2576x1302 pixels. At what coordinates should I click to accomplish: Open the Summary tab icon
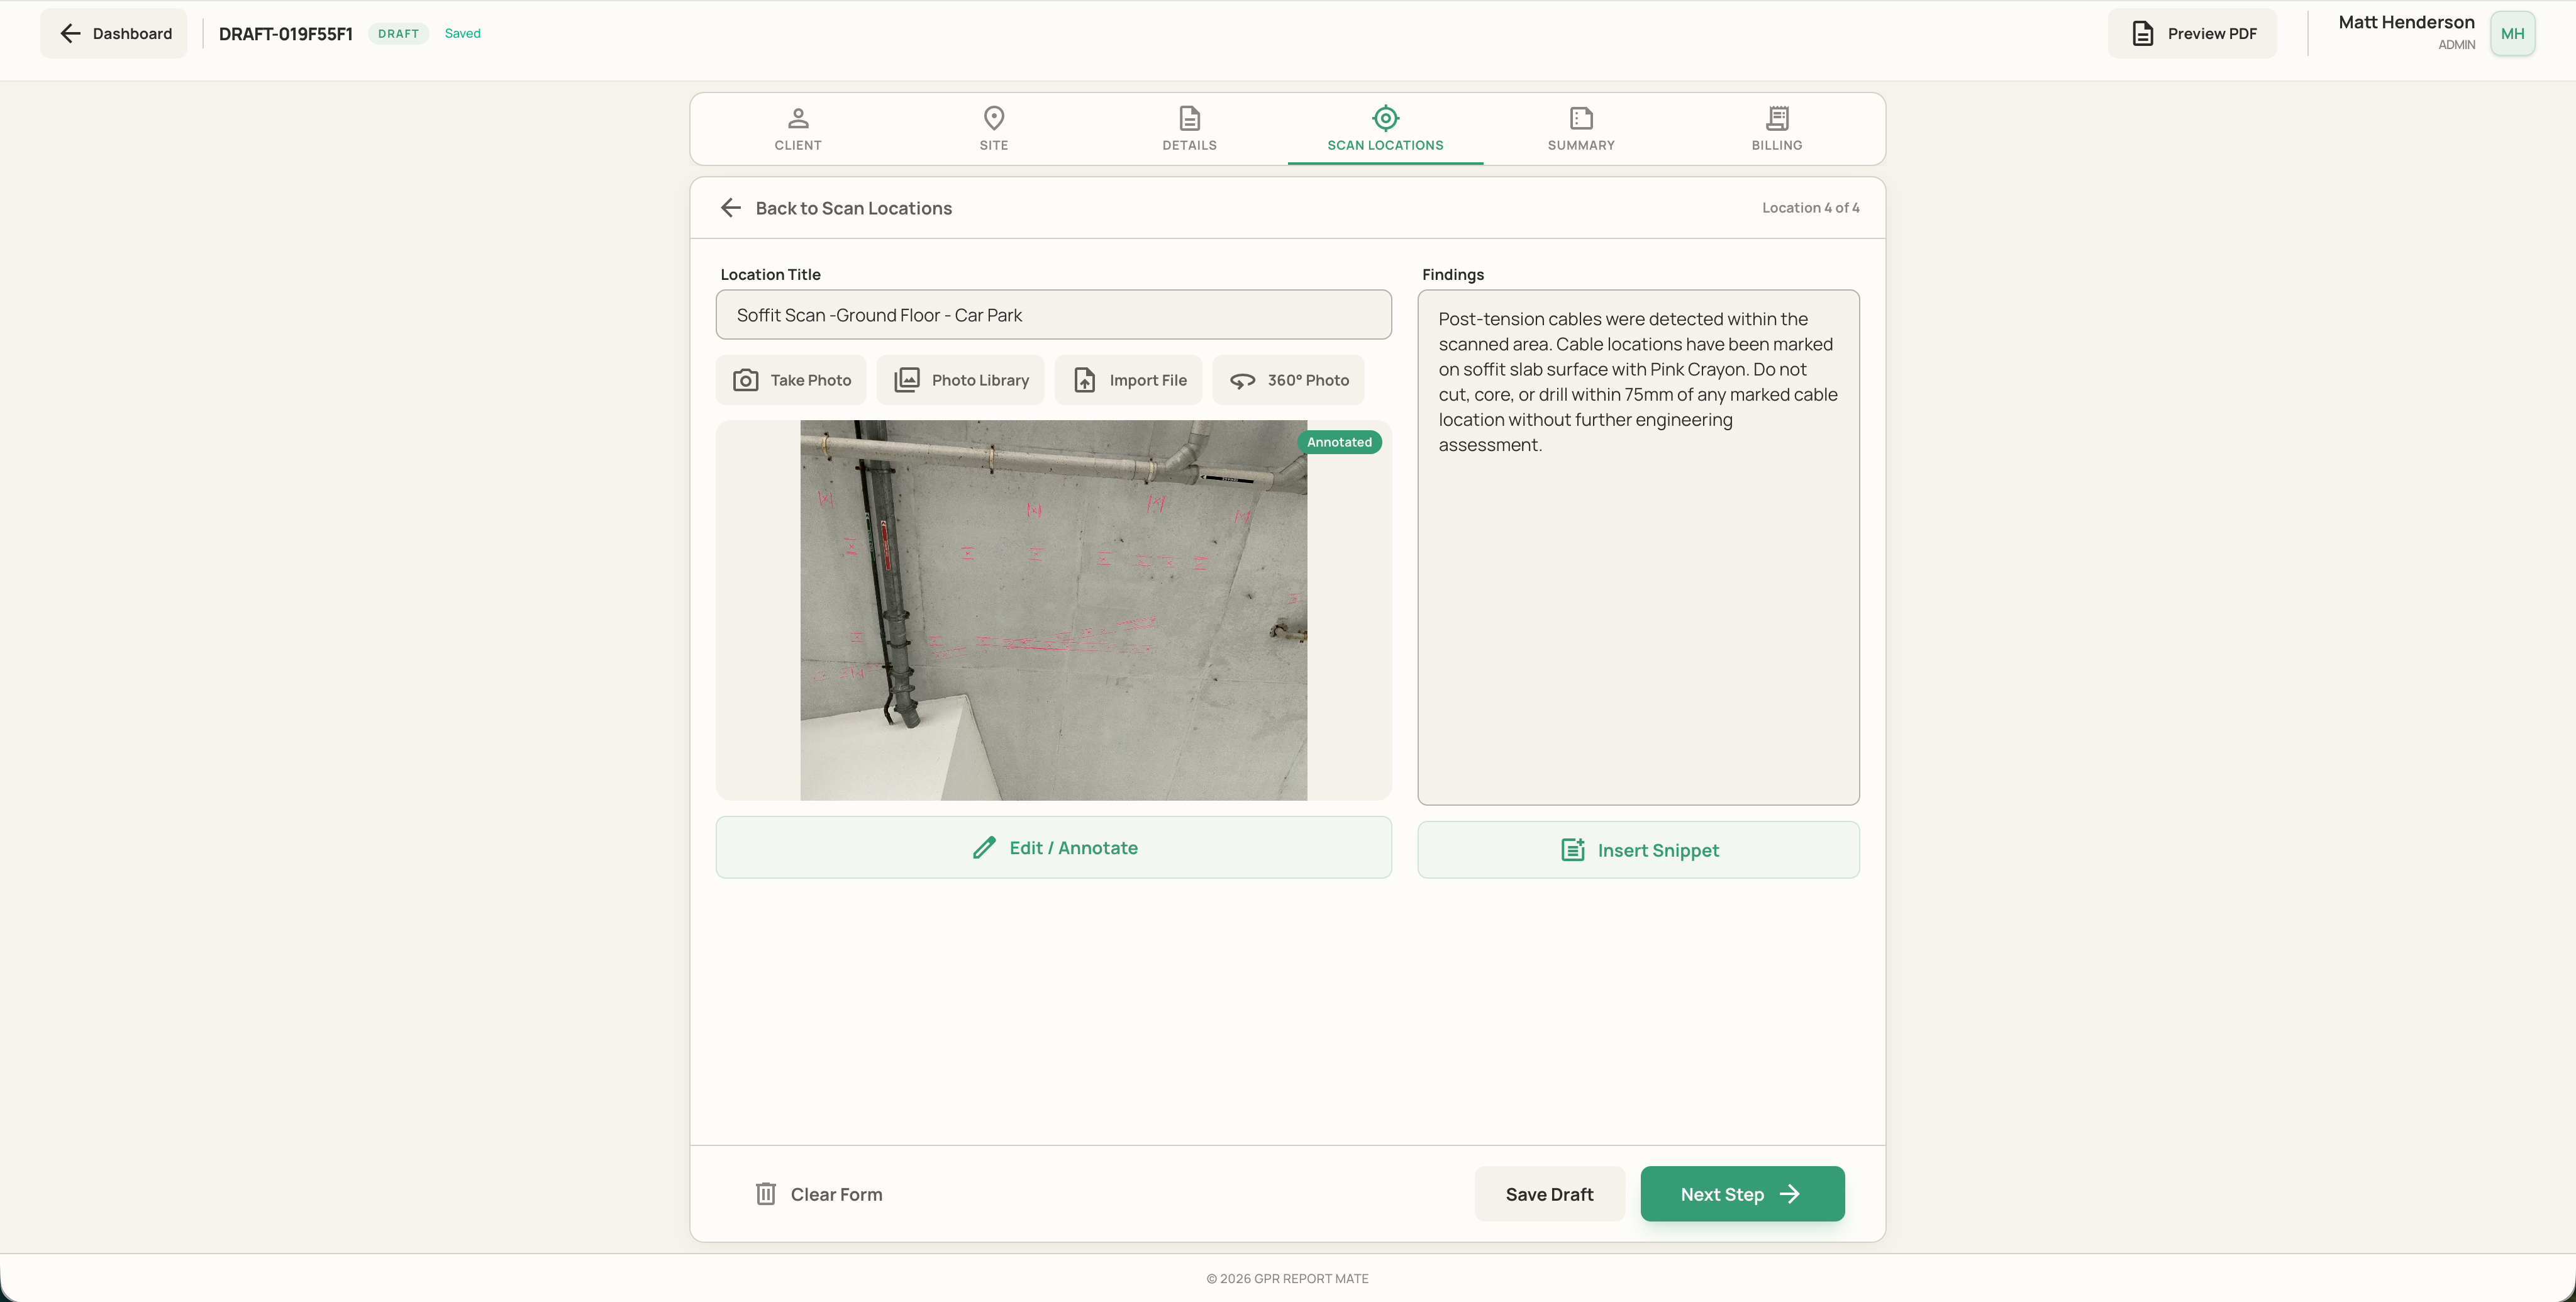tap(1581, 118)
